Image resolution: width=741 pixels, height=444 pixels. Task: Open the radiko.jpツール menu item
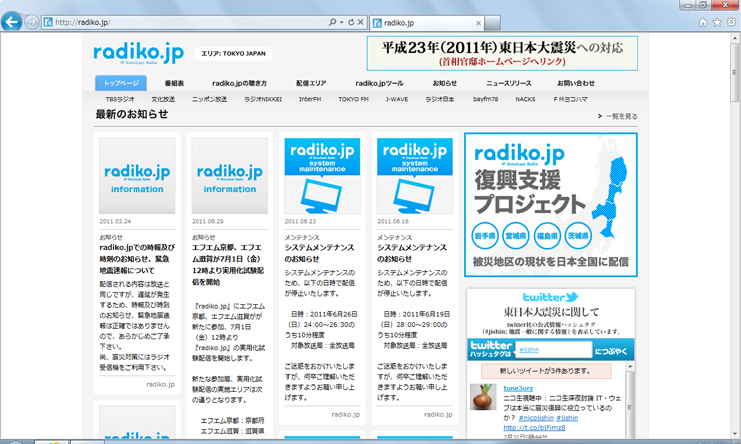[x=379, y=83]
